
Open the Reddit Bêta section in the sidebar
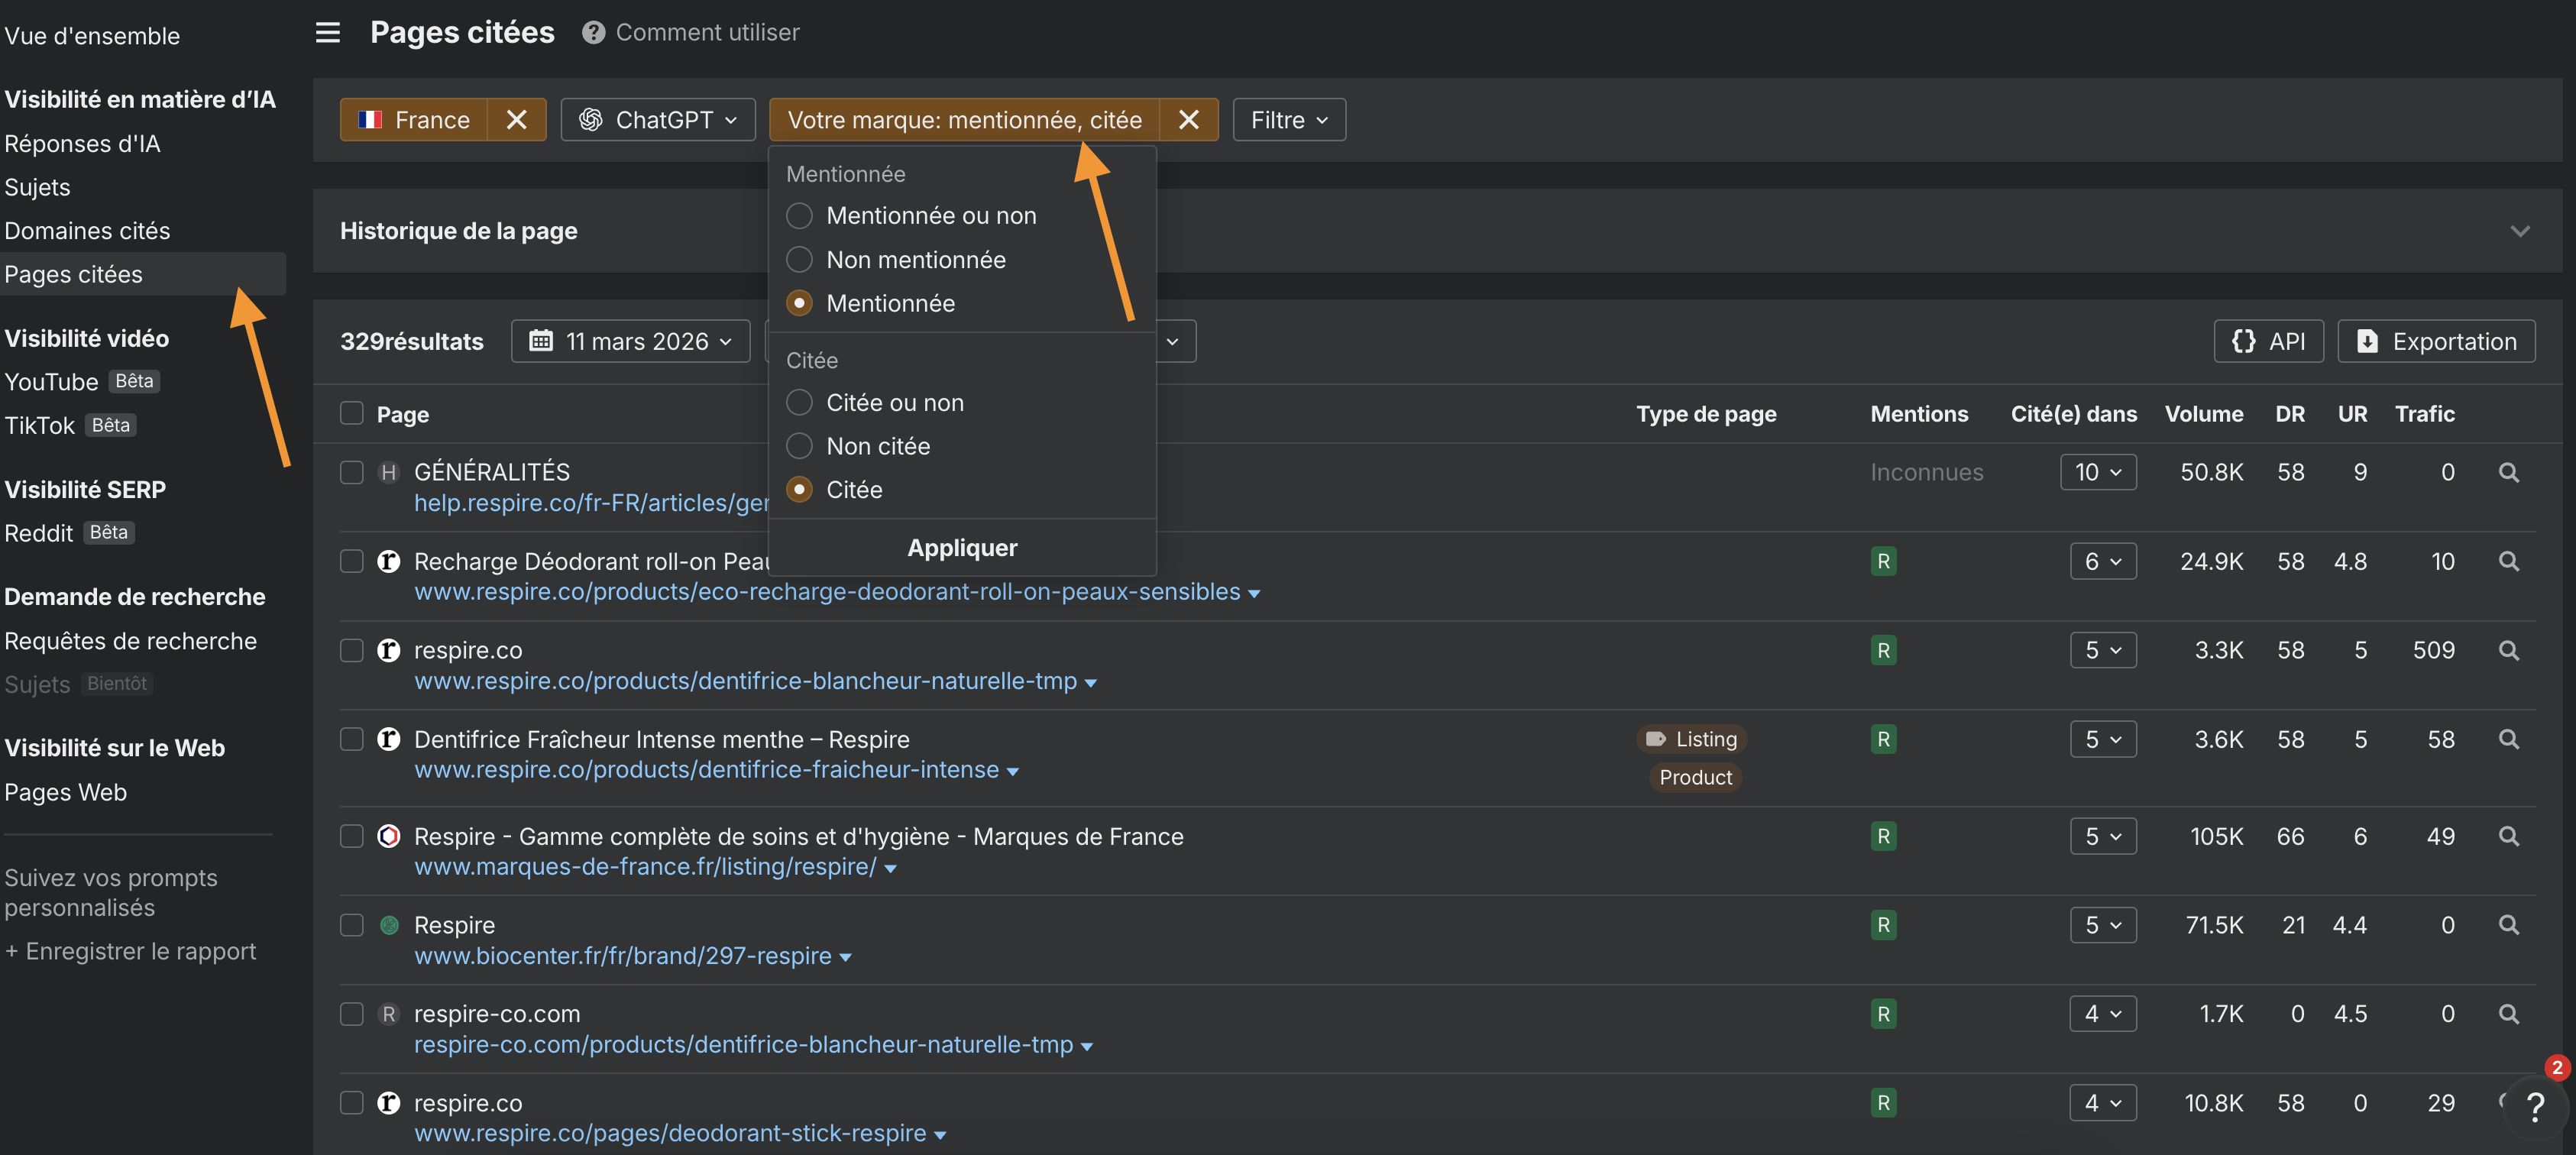[x=40, y=532]
